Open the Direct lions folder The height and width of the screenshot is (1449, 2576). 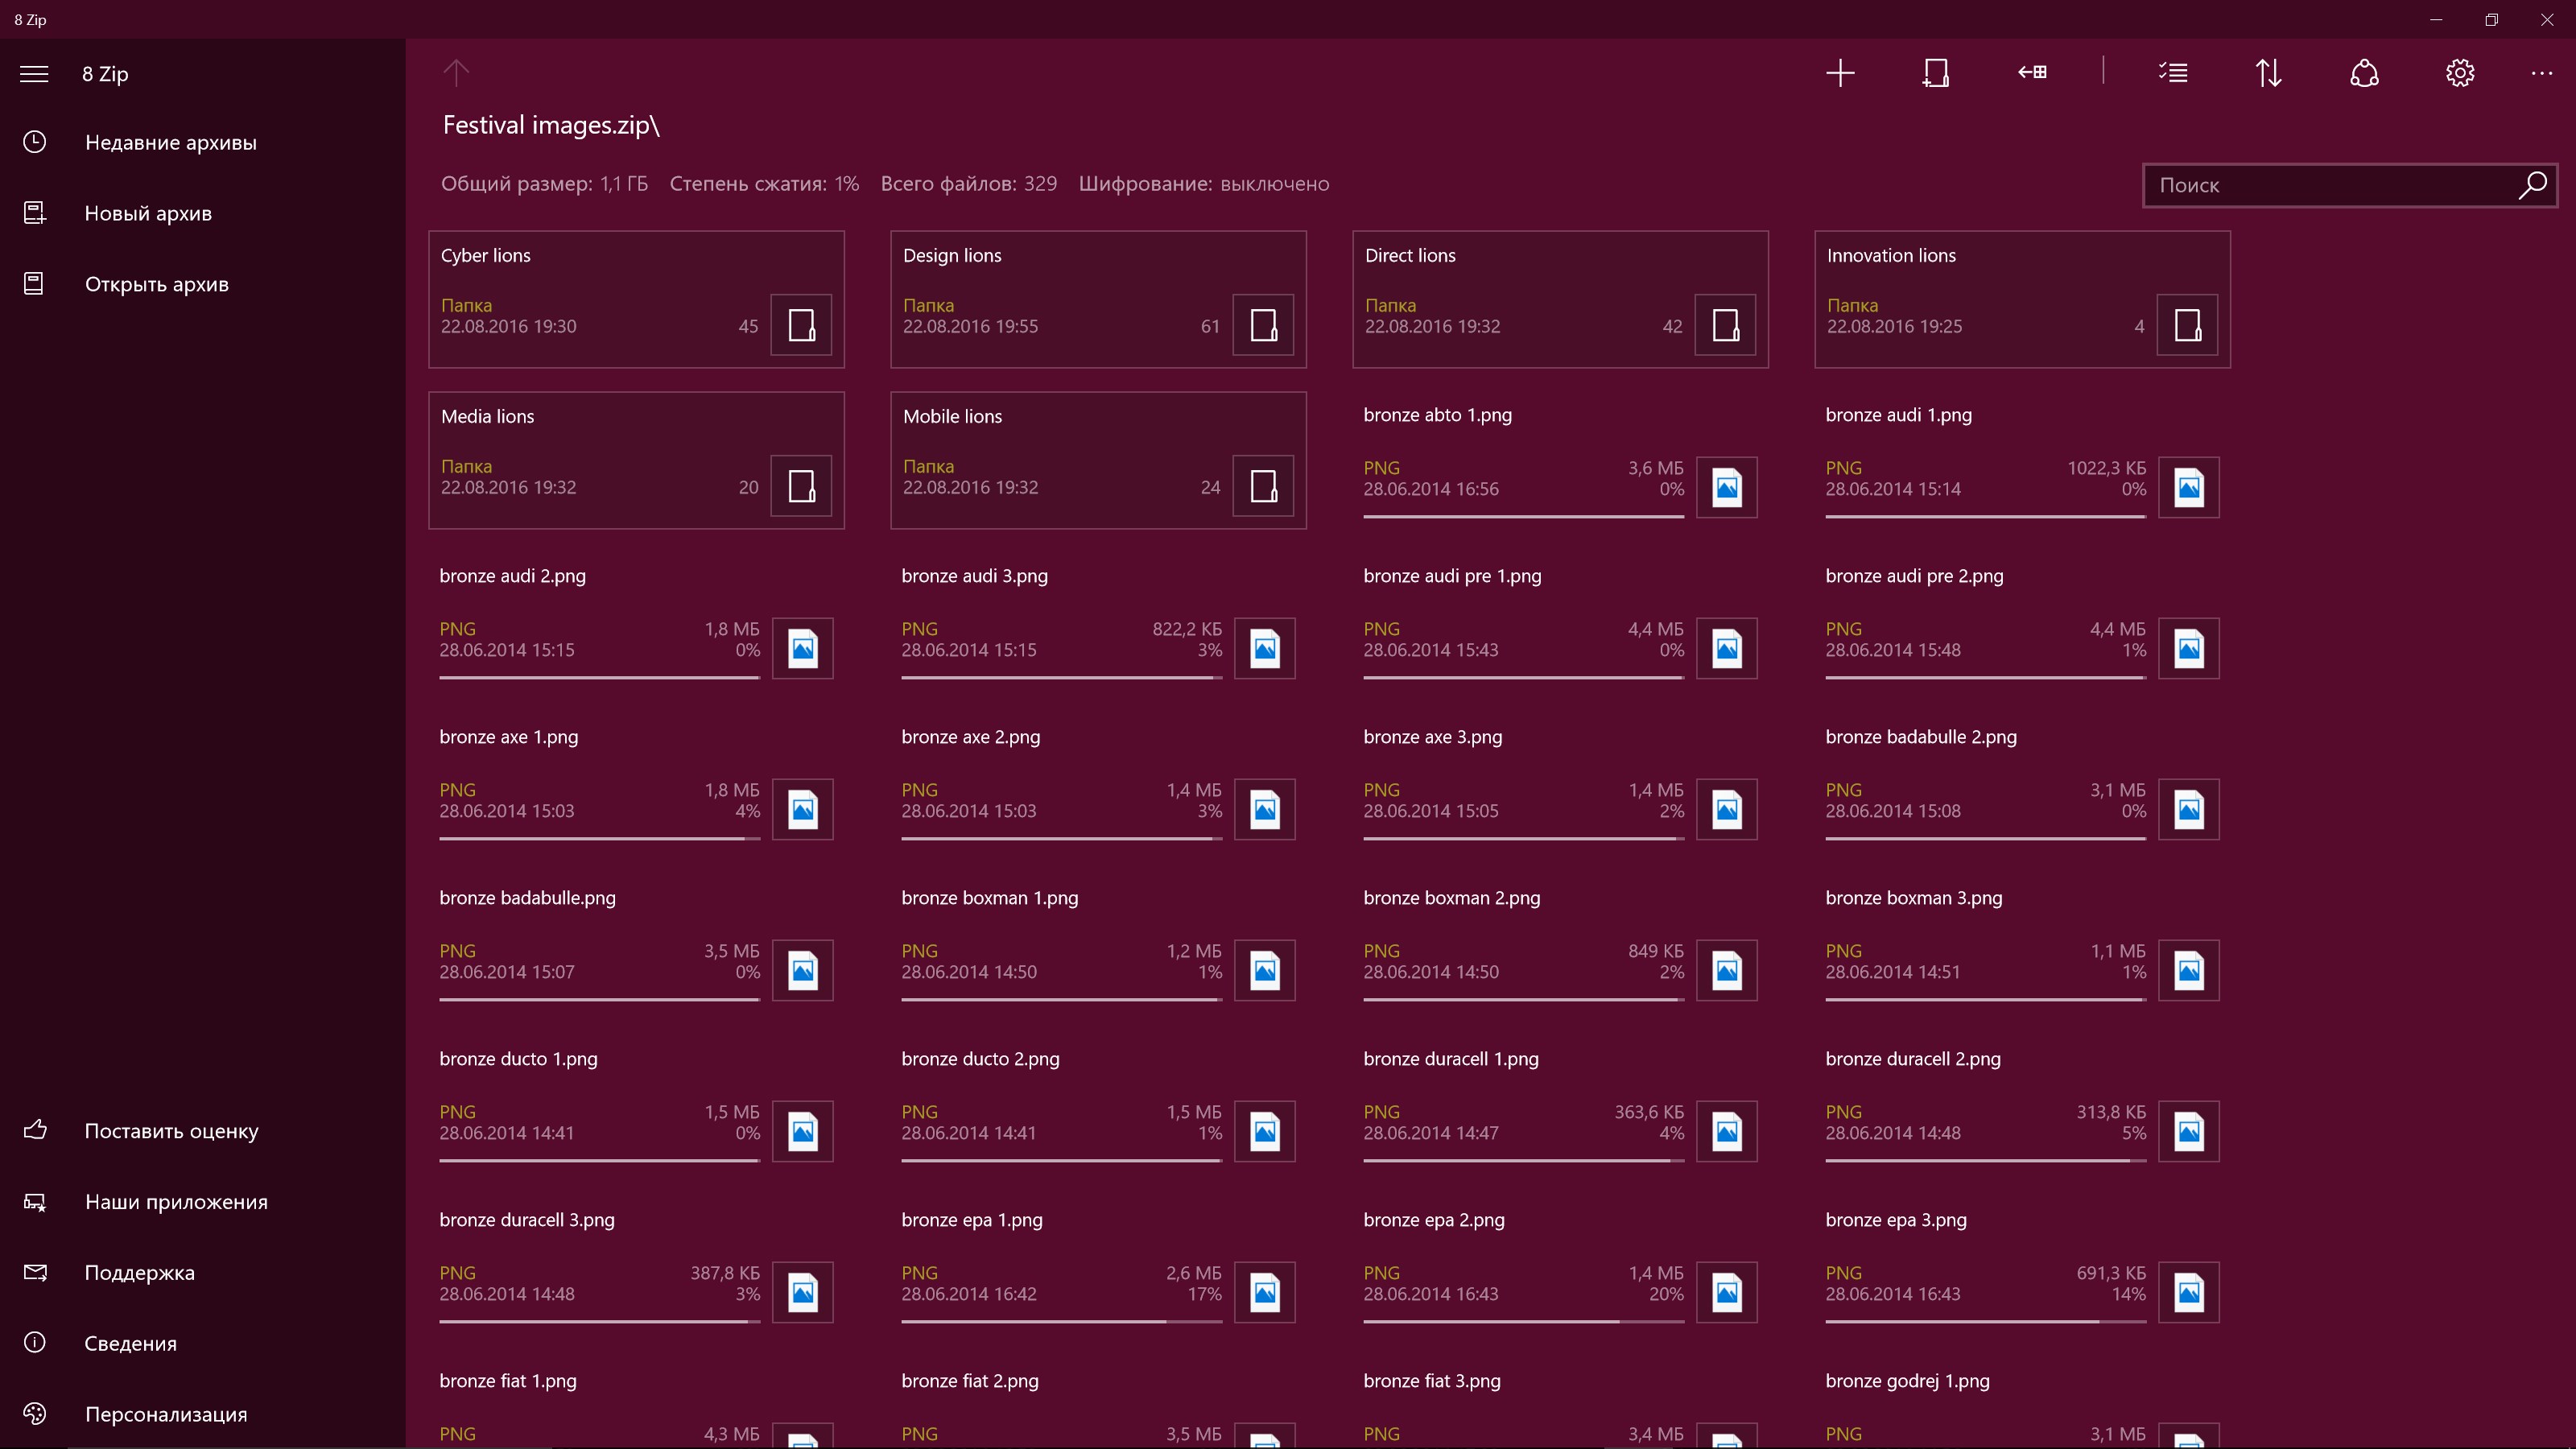(1560, 299)
